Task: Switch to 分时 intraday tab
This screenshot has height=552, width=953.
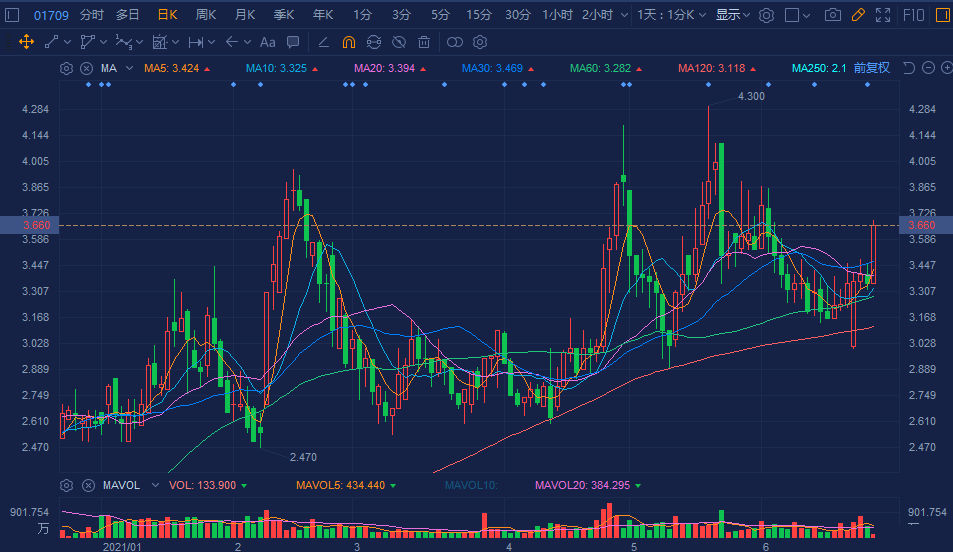Action: [x=91, y=15]
